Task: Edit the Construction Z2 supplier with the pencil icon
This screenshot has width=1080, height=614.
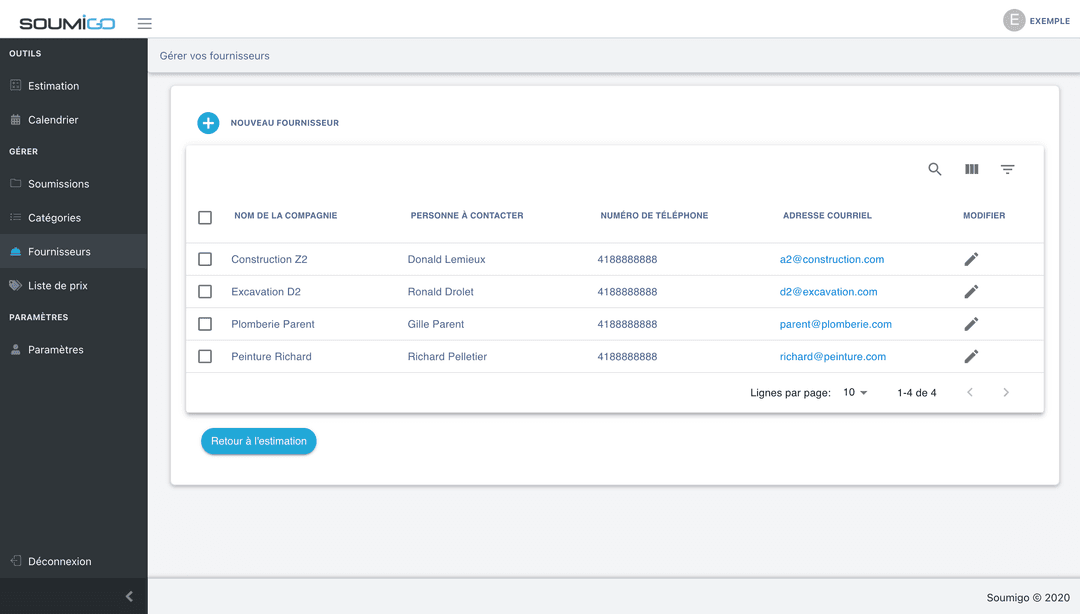Action: [970, 259]
